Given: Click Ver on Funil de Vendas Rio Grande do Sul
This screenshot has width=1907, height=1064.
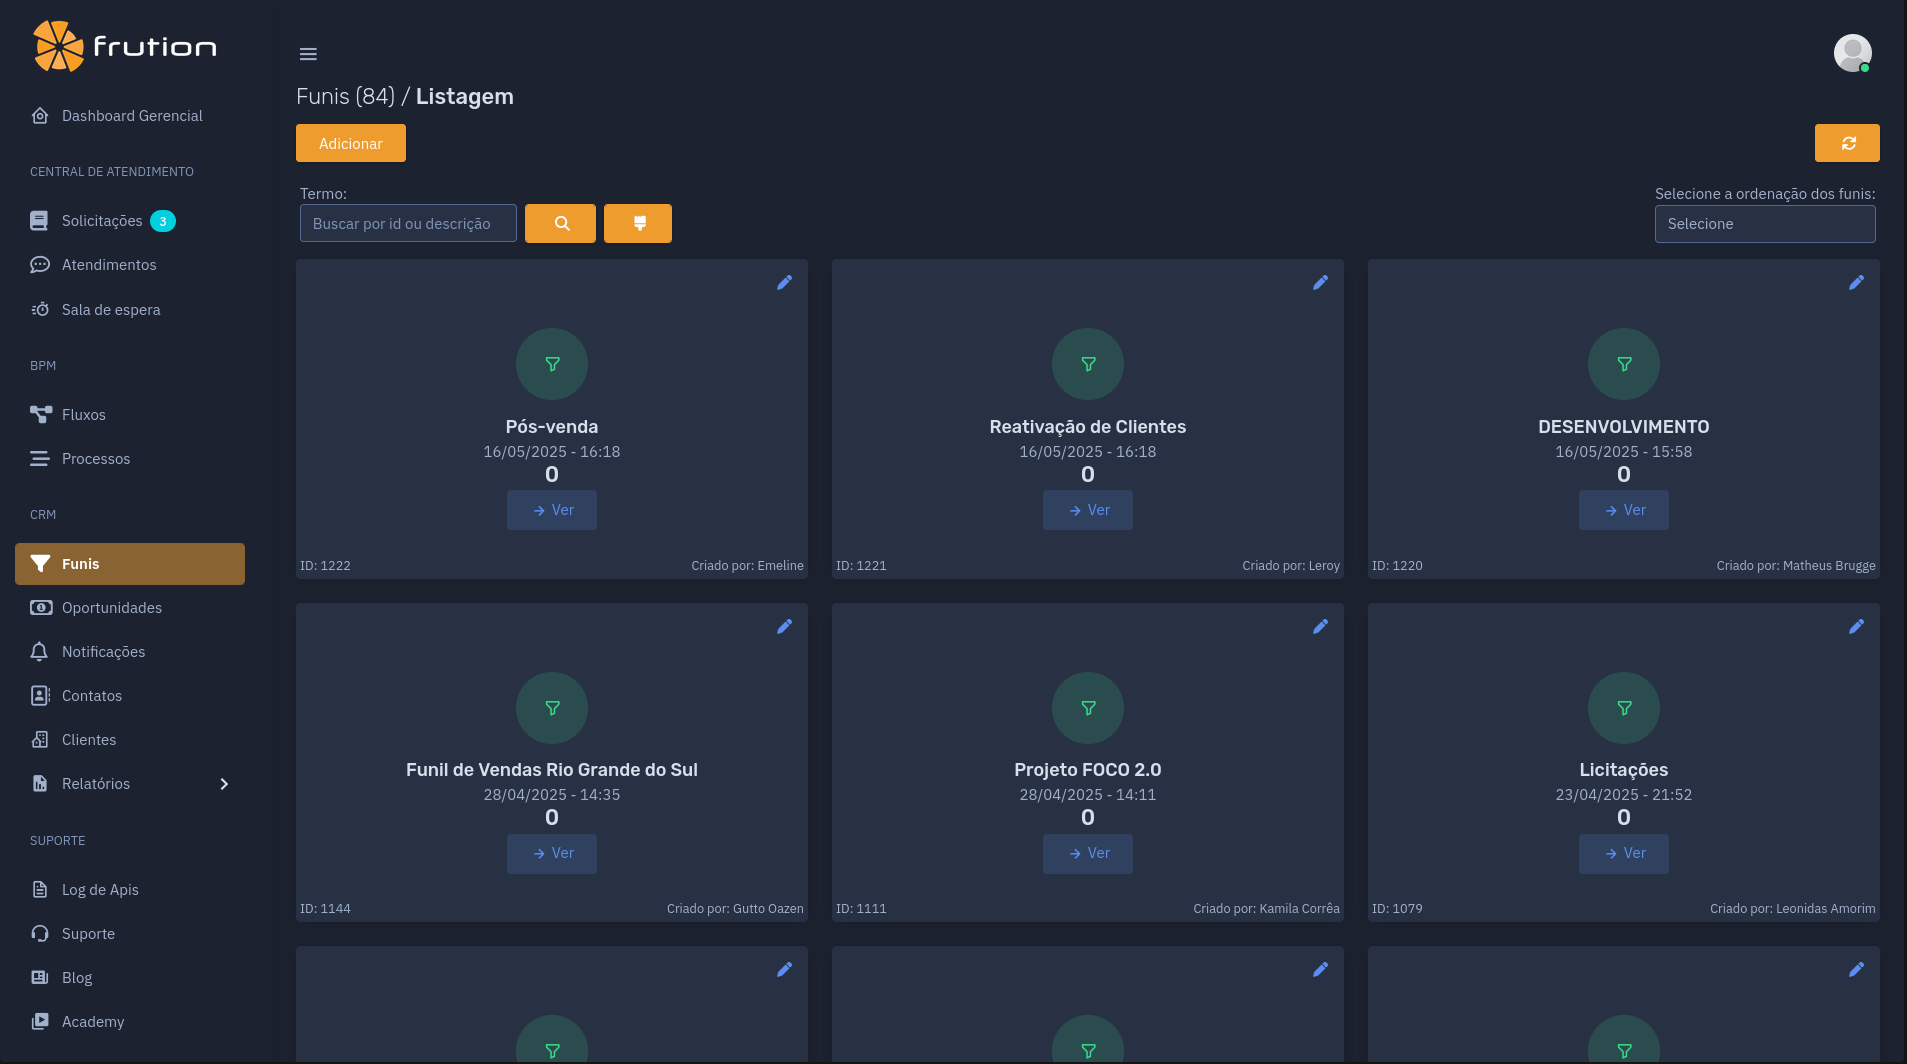Looking at the screenshot, I should 552,853.
